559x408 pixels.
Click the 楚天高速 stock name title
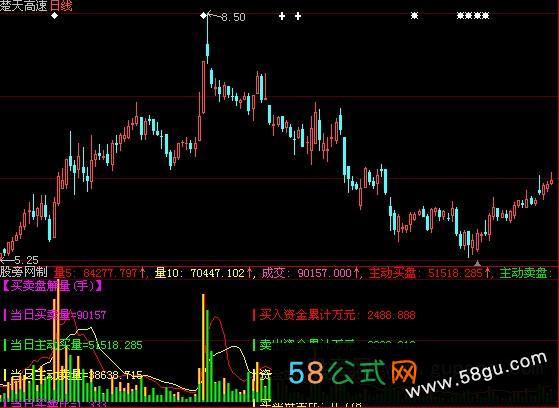click(24, 5)
